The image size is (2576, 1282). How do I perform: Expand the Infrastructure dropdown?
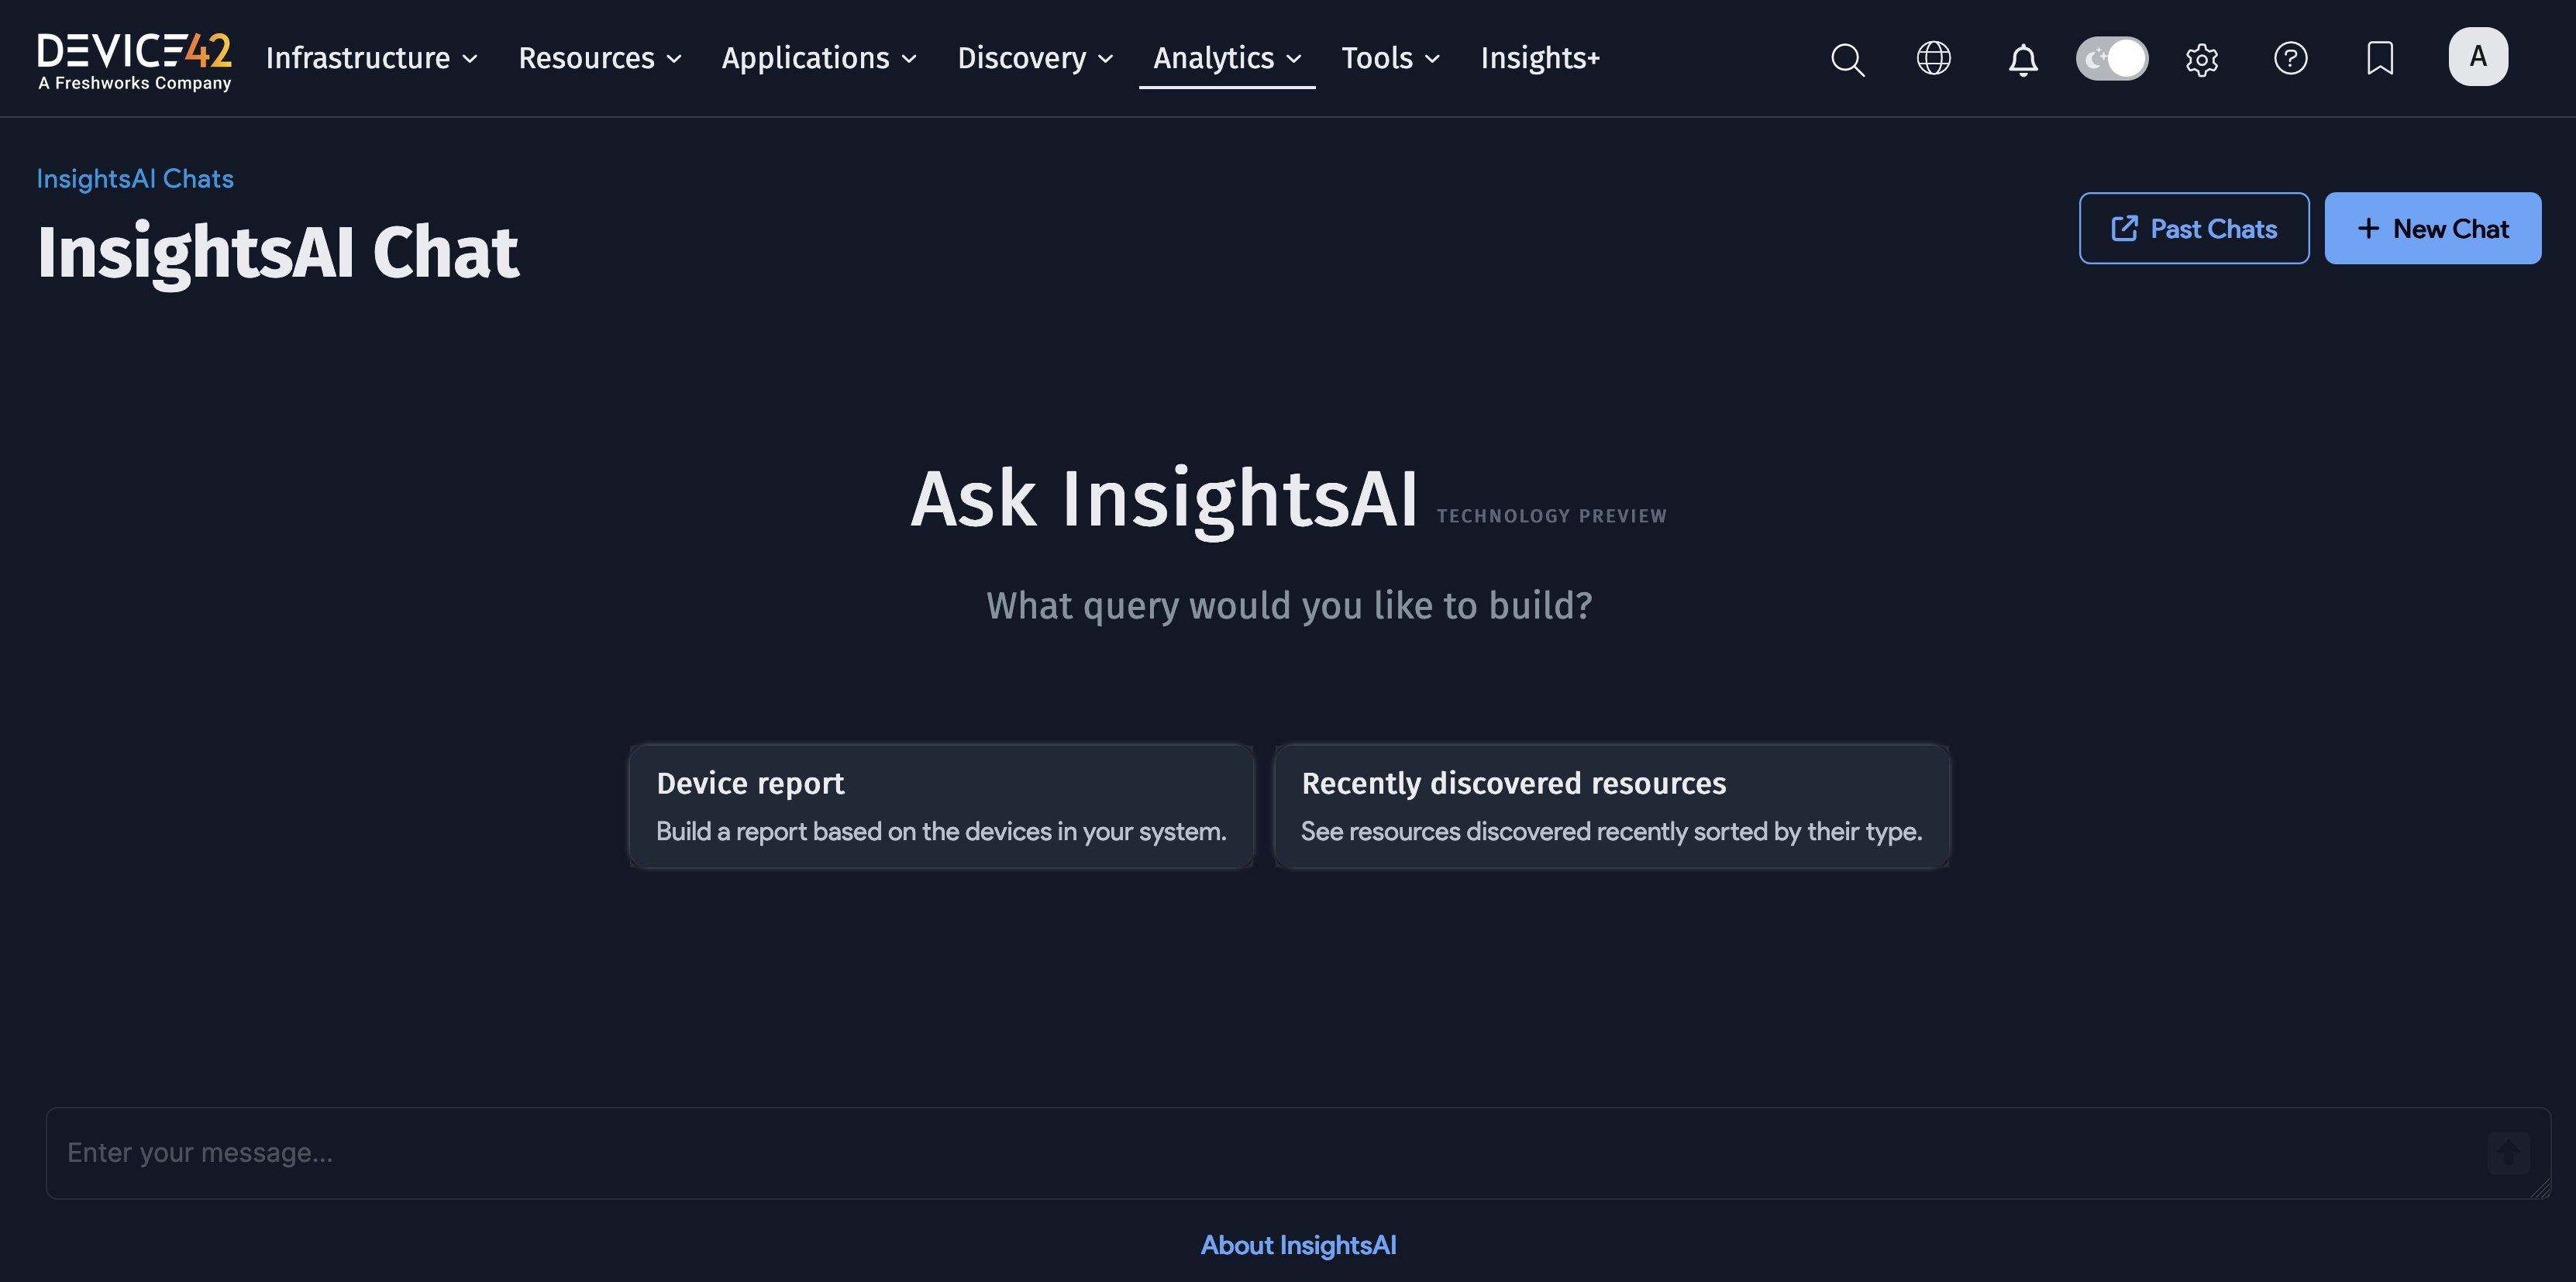(371, 58)
